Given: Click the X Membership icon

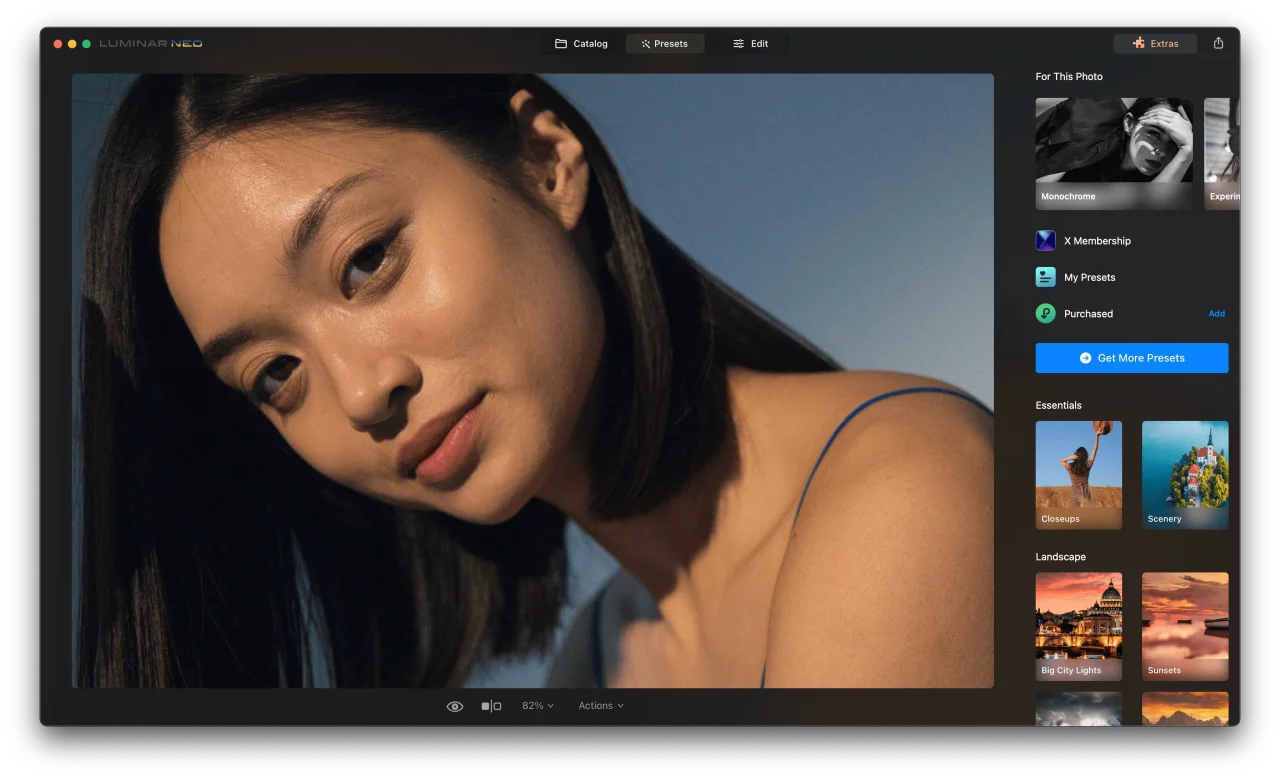Looking at the screenshot, I should coord(1045,241).
